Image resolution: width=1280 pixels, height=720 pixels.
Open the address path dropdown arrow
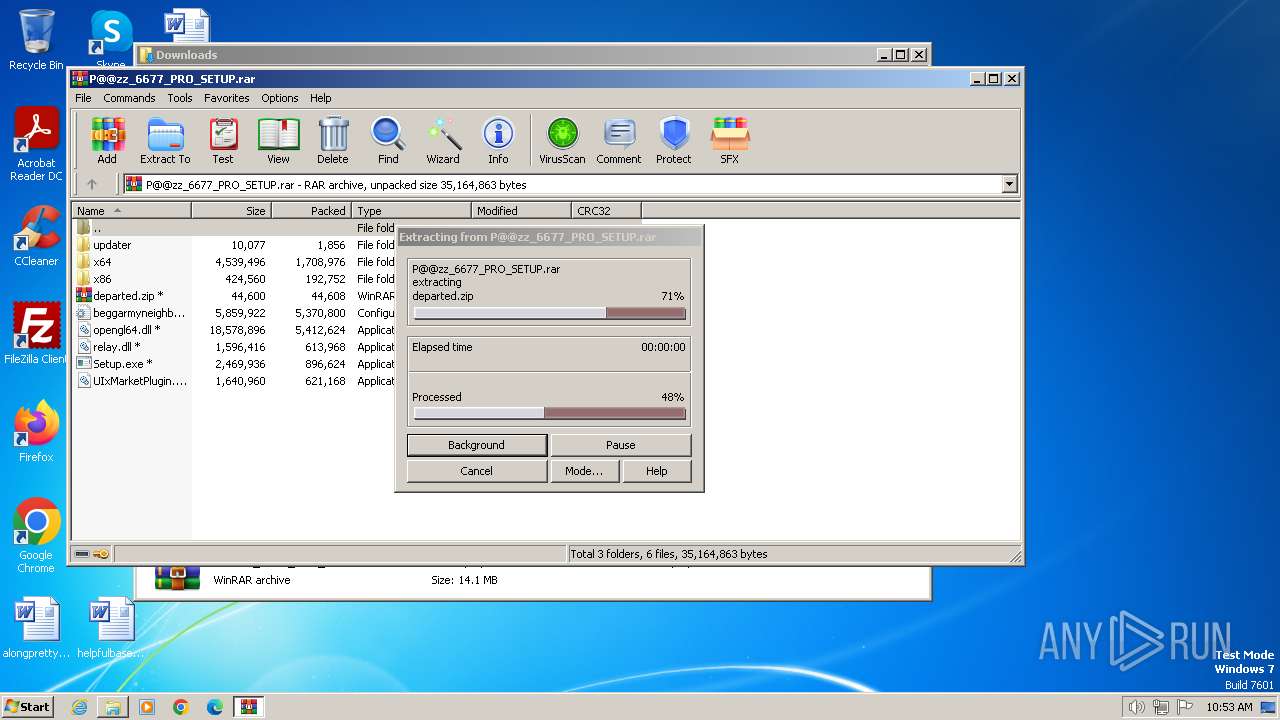(x=1009, y=184)
